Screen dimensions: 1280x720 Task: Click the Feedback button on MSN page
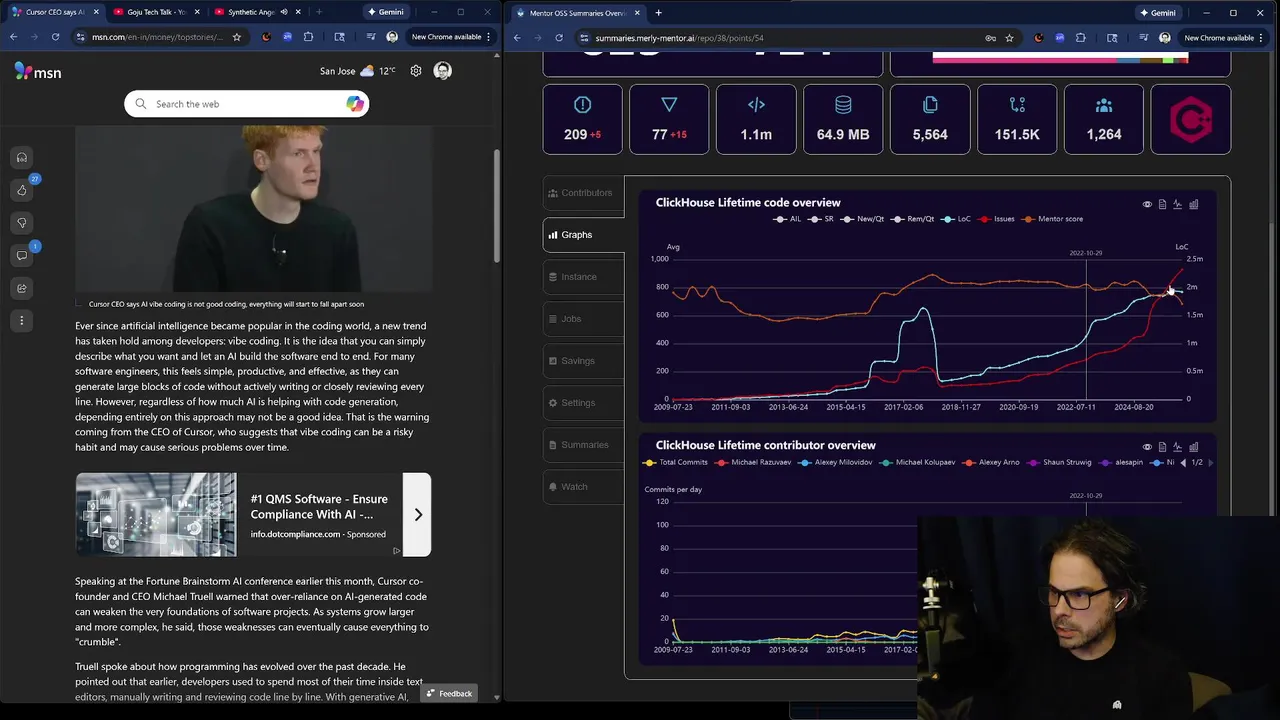[448, 693]
